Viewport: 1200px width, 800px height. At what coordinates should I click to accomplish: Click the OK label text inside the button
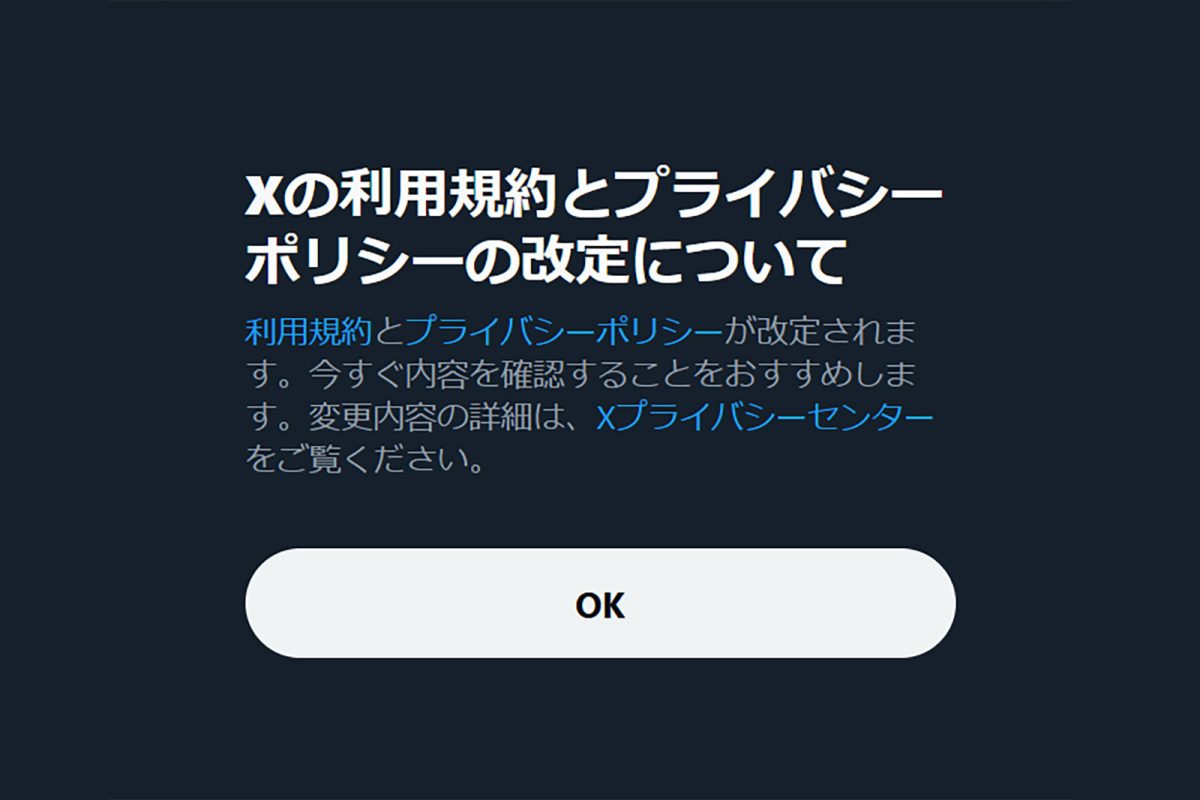pos(600,605)
